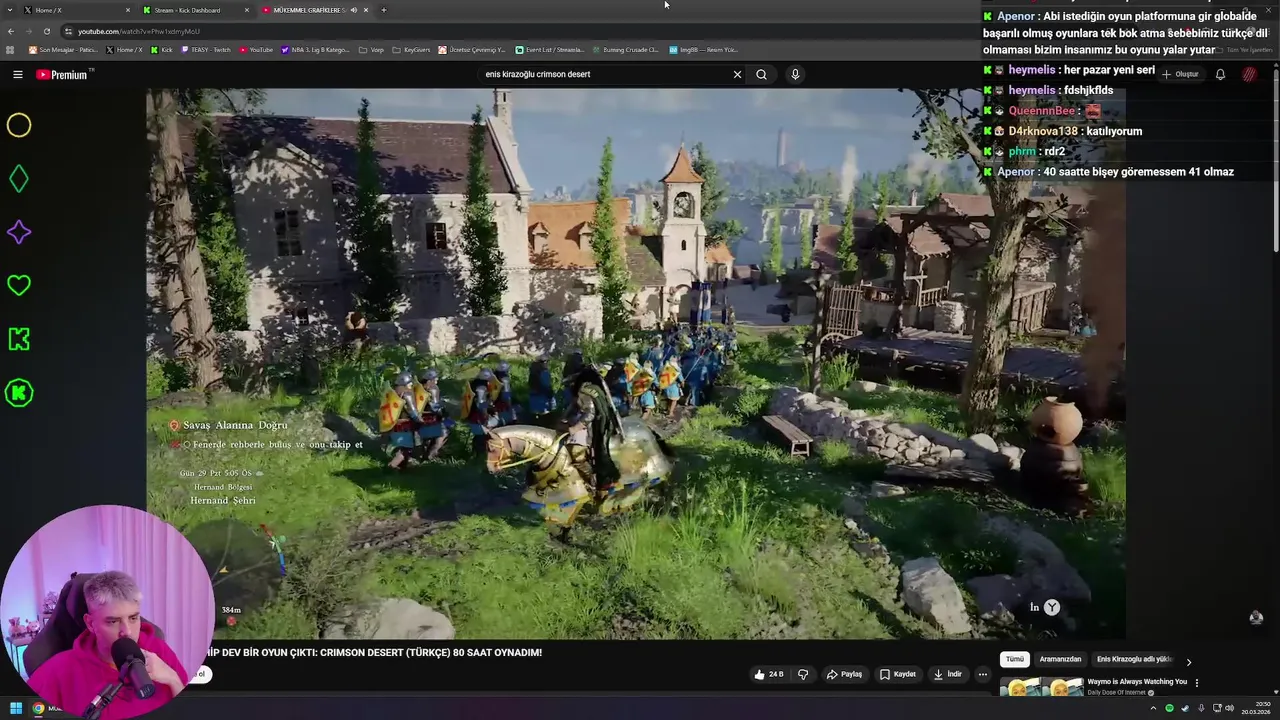The width and height of the screenshot is (1280, 720).
Task: Close the Stream - Kick Dashboard tab
Action: (247, 10)
